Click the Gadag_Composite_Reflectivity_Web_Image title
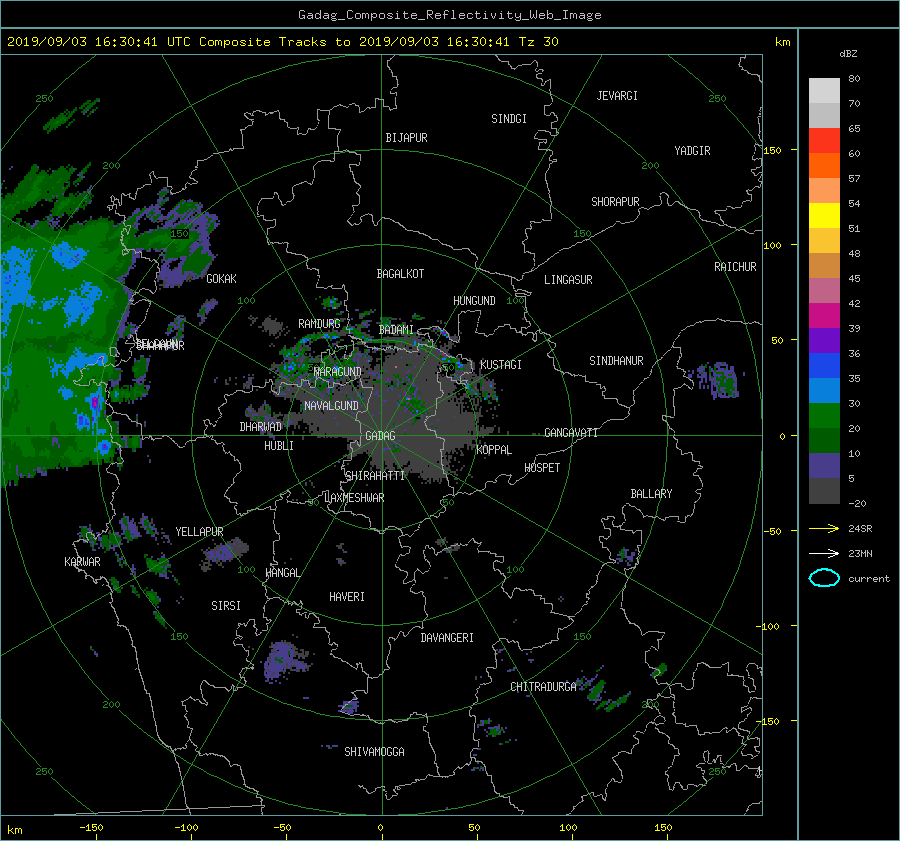 pos(449,15)
